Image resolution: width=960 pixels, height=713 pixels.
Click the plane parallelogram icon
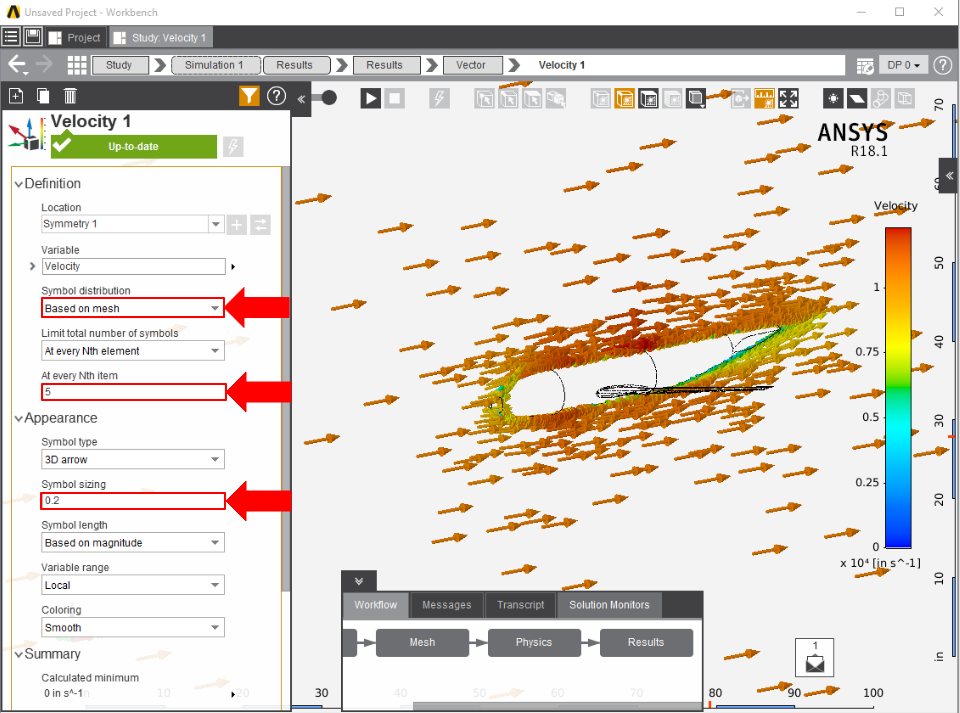click(x=857, y=98)
